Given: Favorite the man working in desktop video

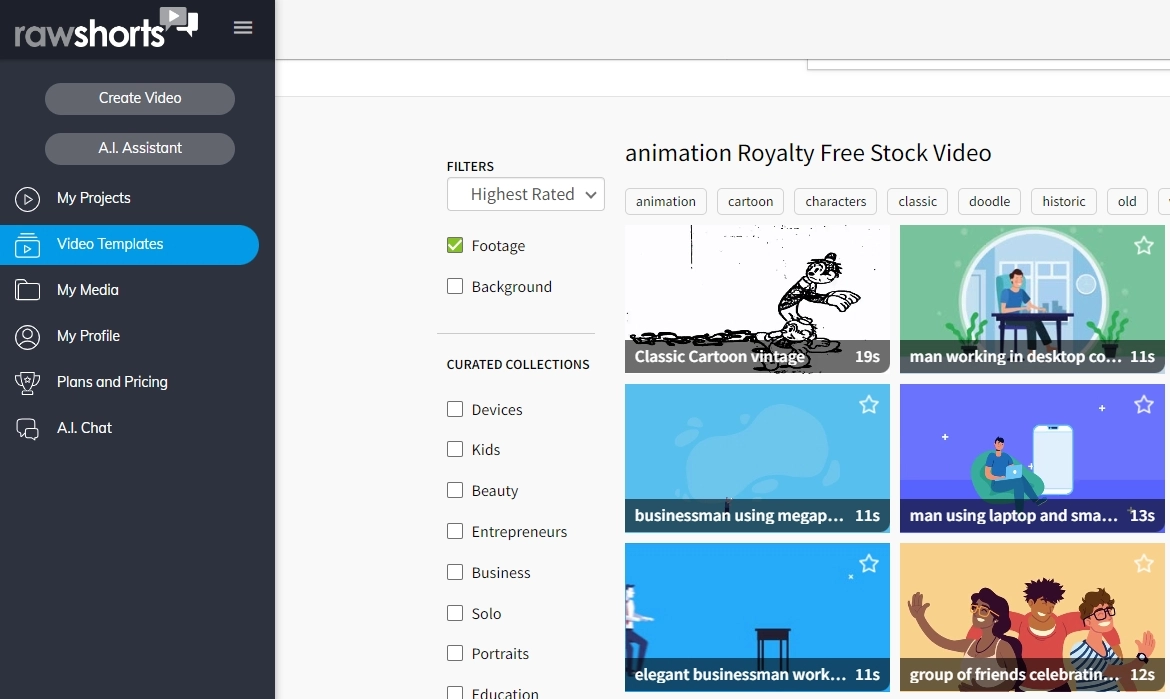Looking at the screenshot, I should (1143, 245).
